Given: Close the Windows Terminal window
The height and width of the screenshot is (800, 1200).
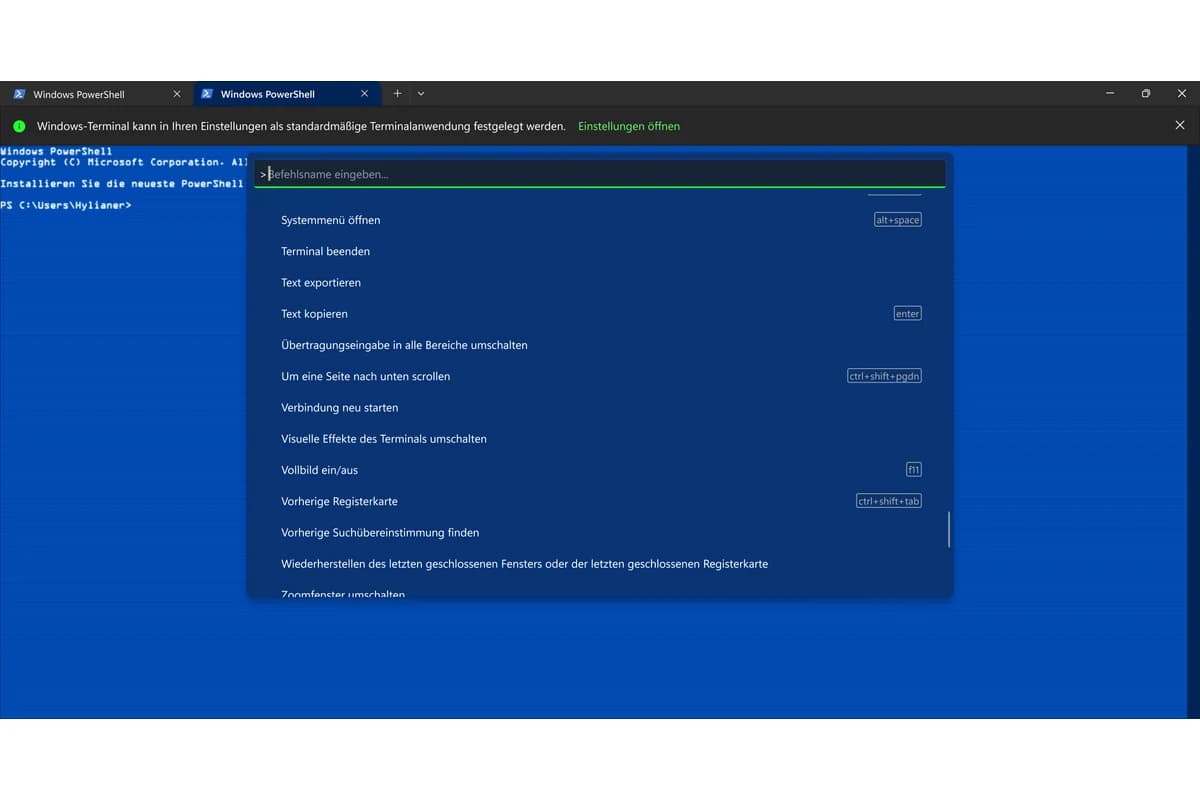Looking at the screenshot, I should click(1182, 93).
